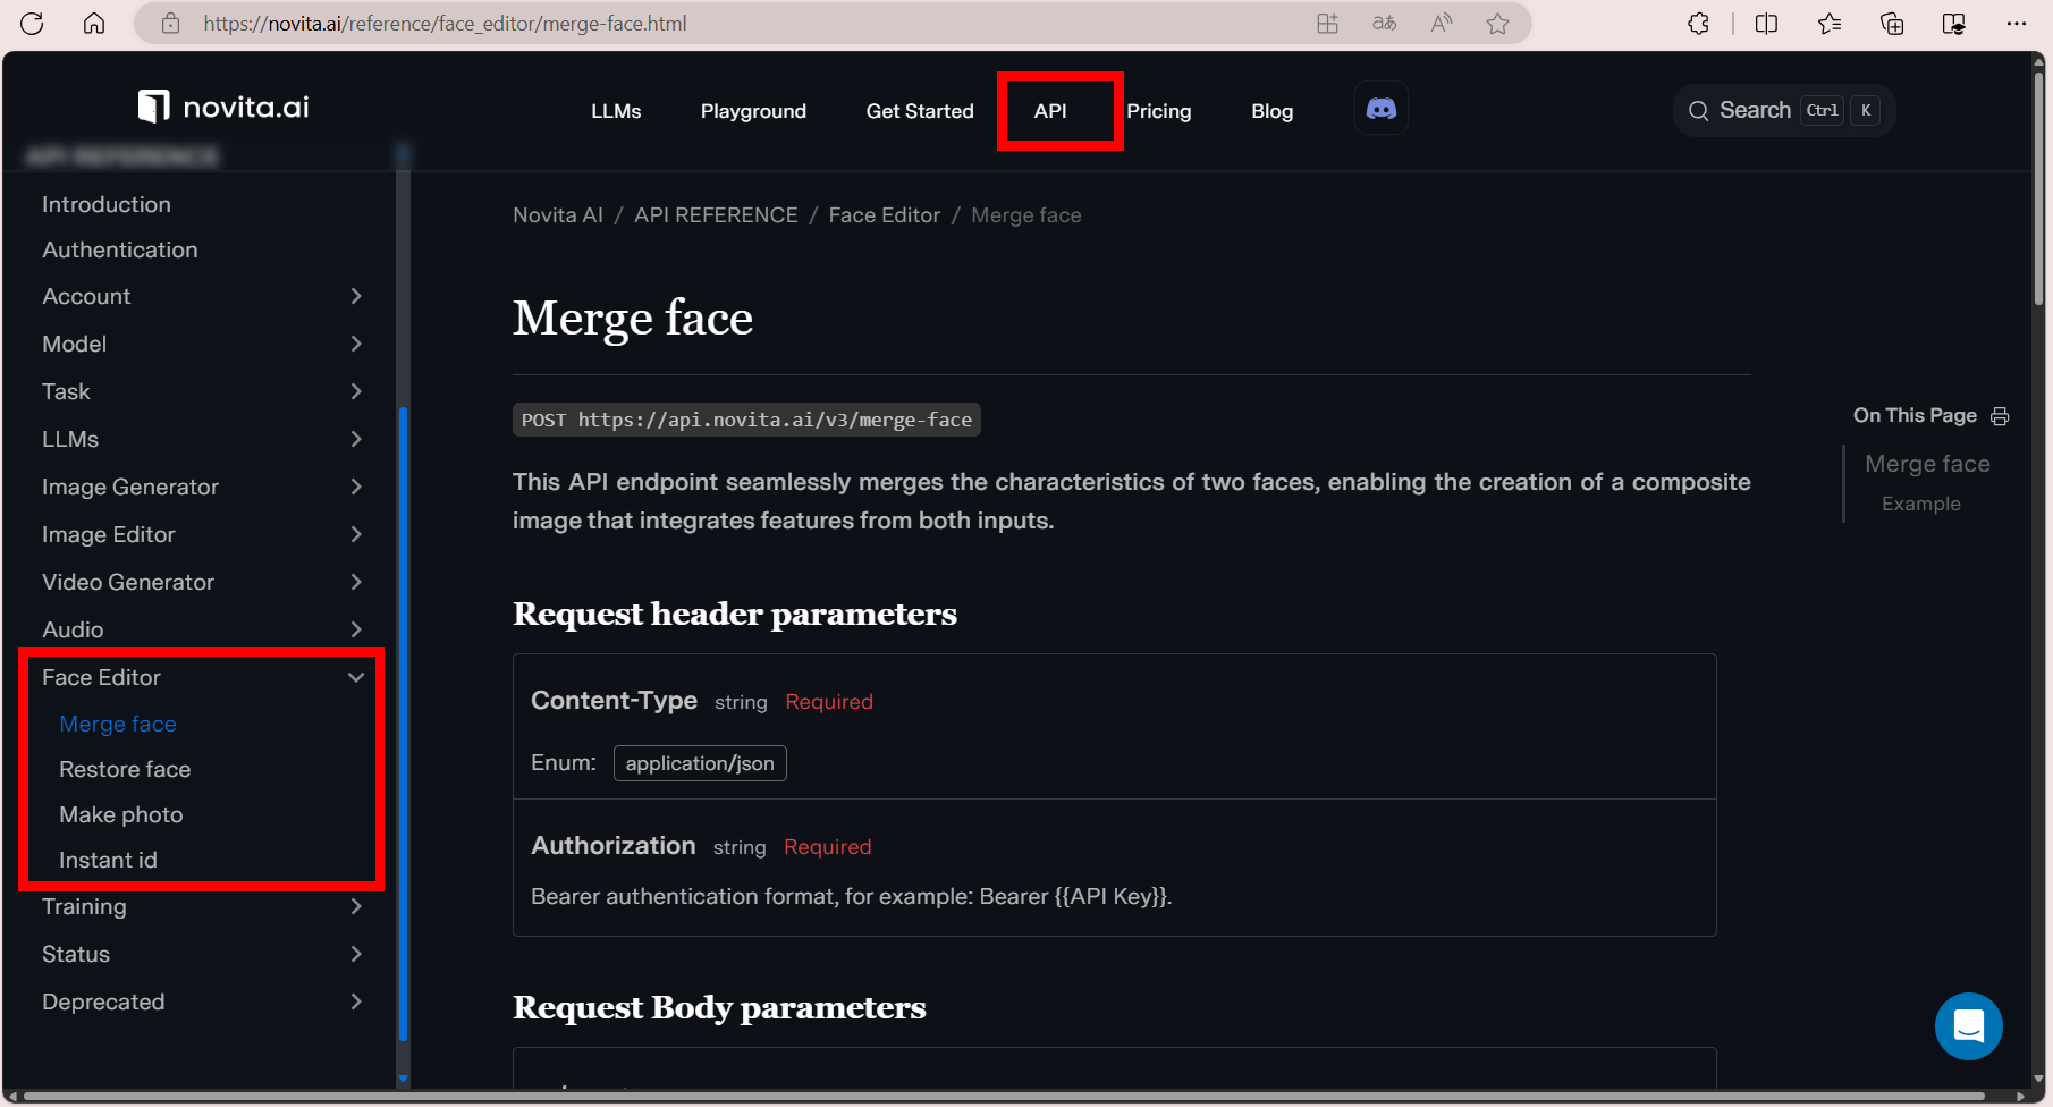Open the Playground navigation item

point(753,111)
